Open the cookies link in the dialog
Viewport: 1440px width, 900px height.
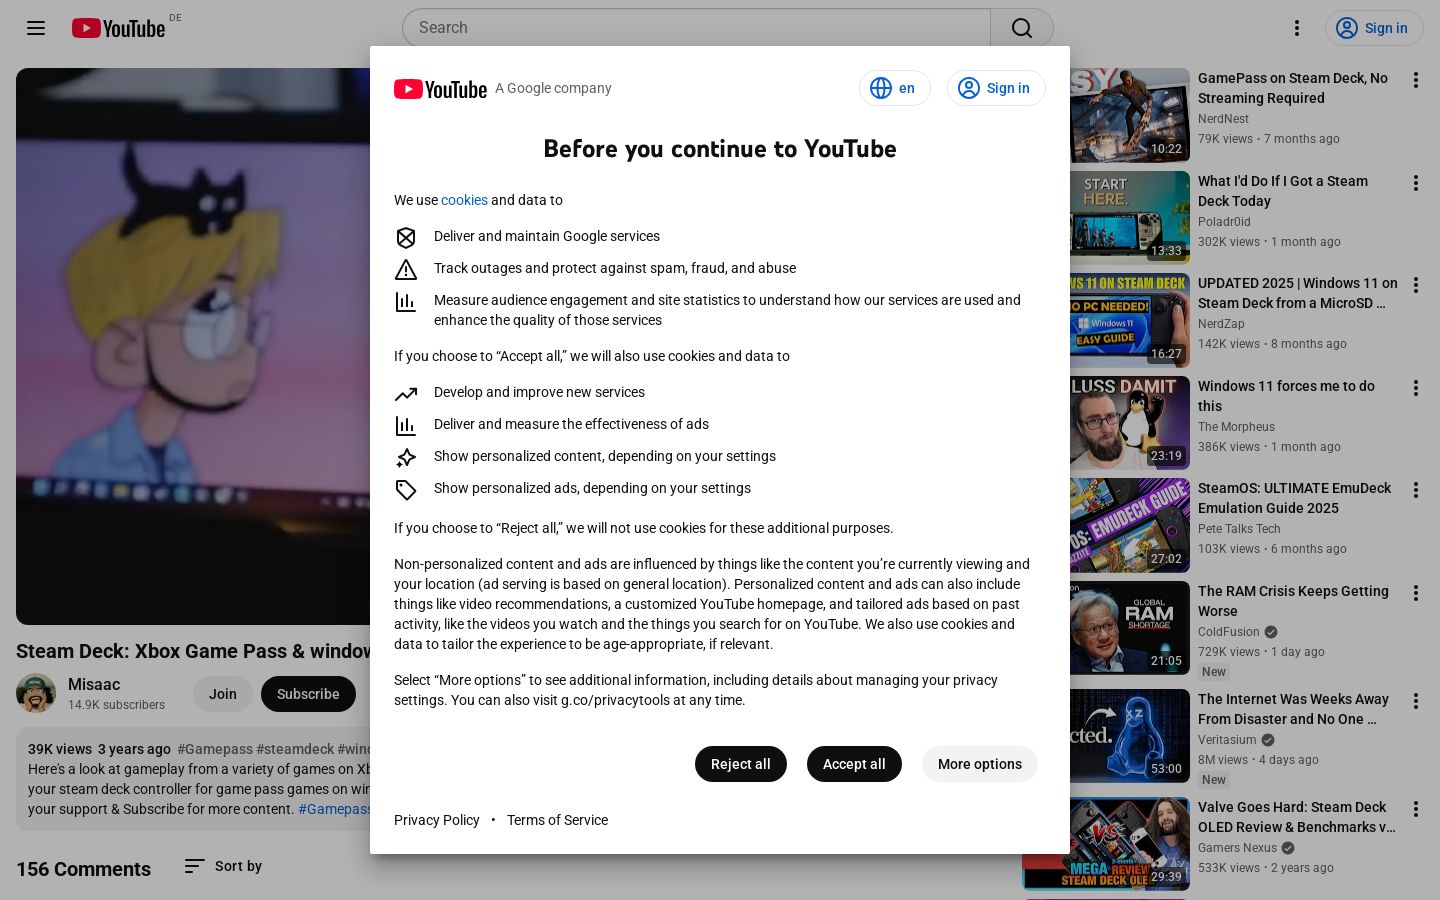[464, 200]
